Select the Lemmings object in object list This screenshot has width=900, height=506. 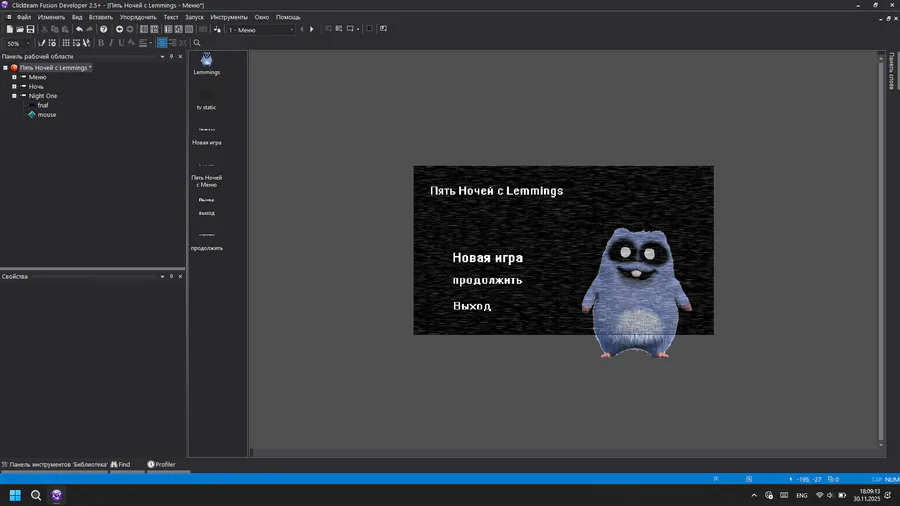pos(207,64)
